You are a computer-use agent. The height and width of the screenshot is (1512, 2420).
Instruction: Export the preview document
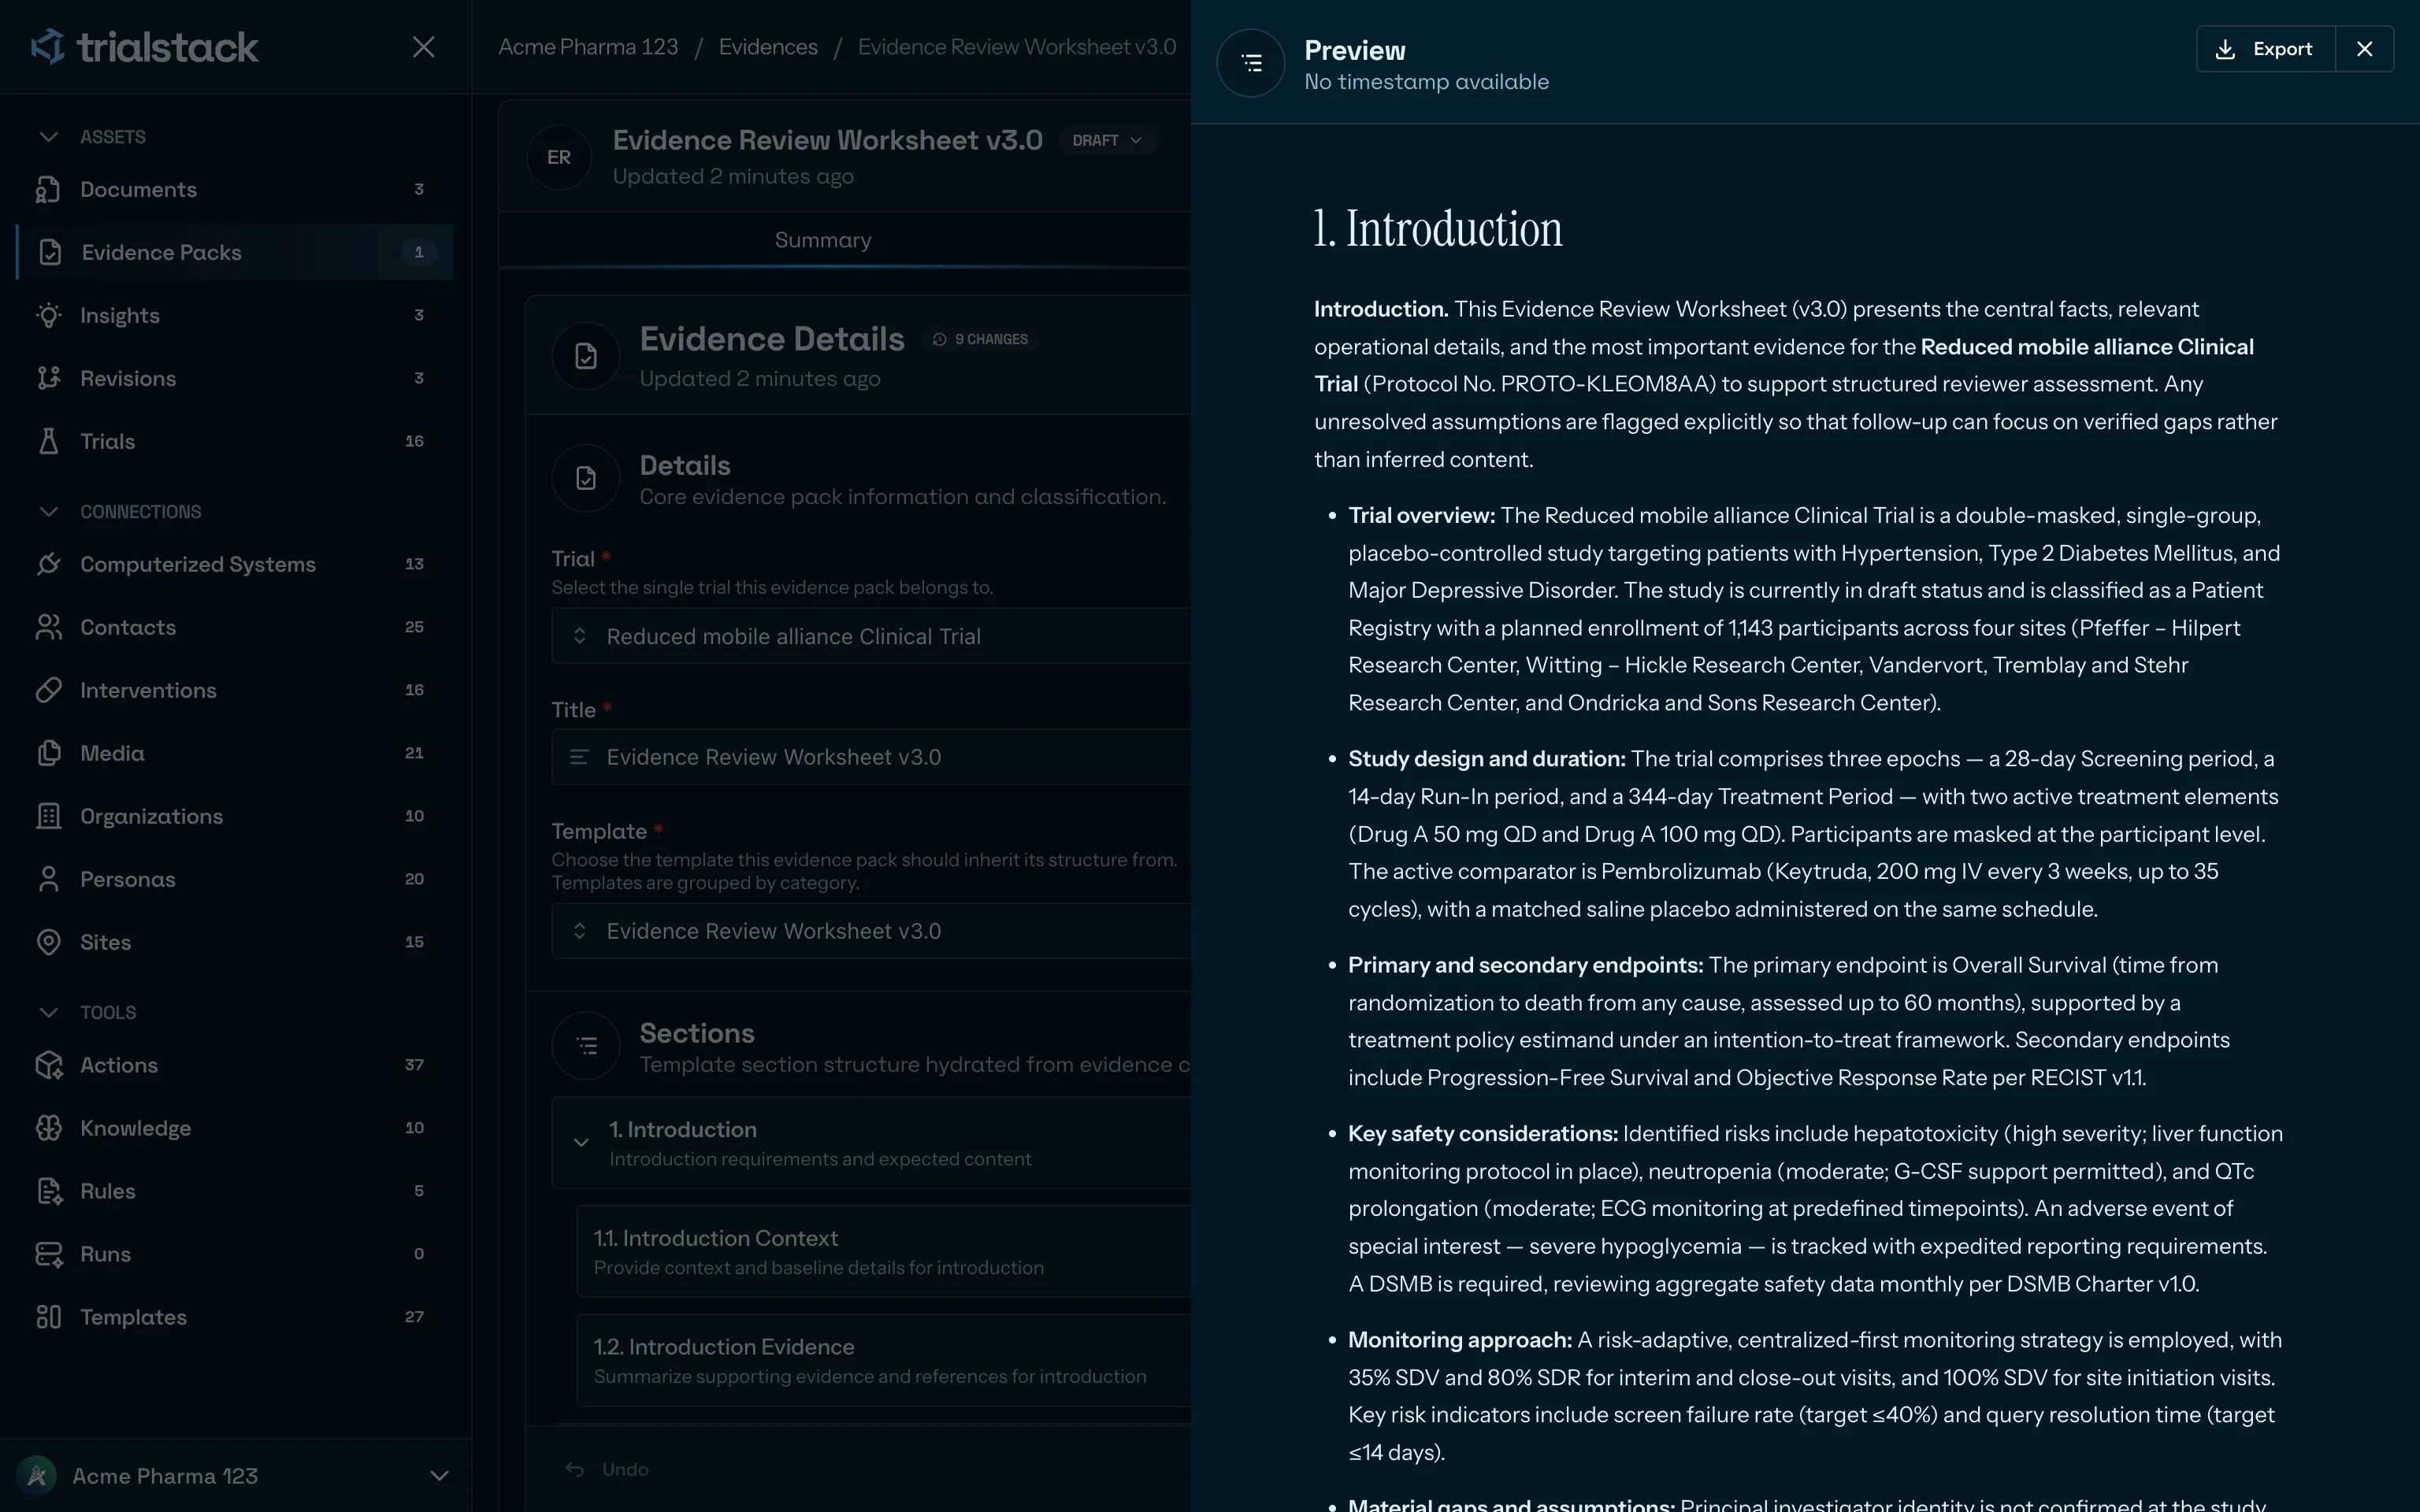(x=2265, y=49)
